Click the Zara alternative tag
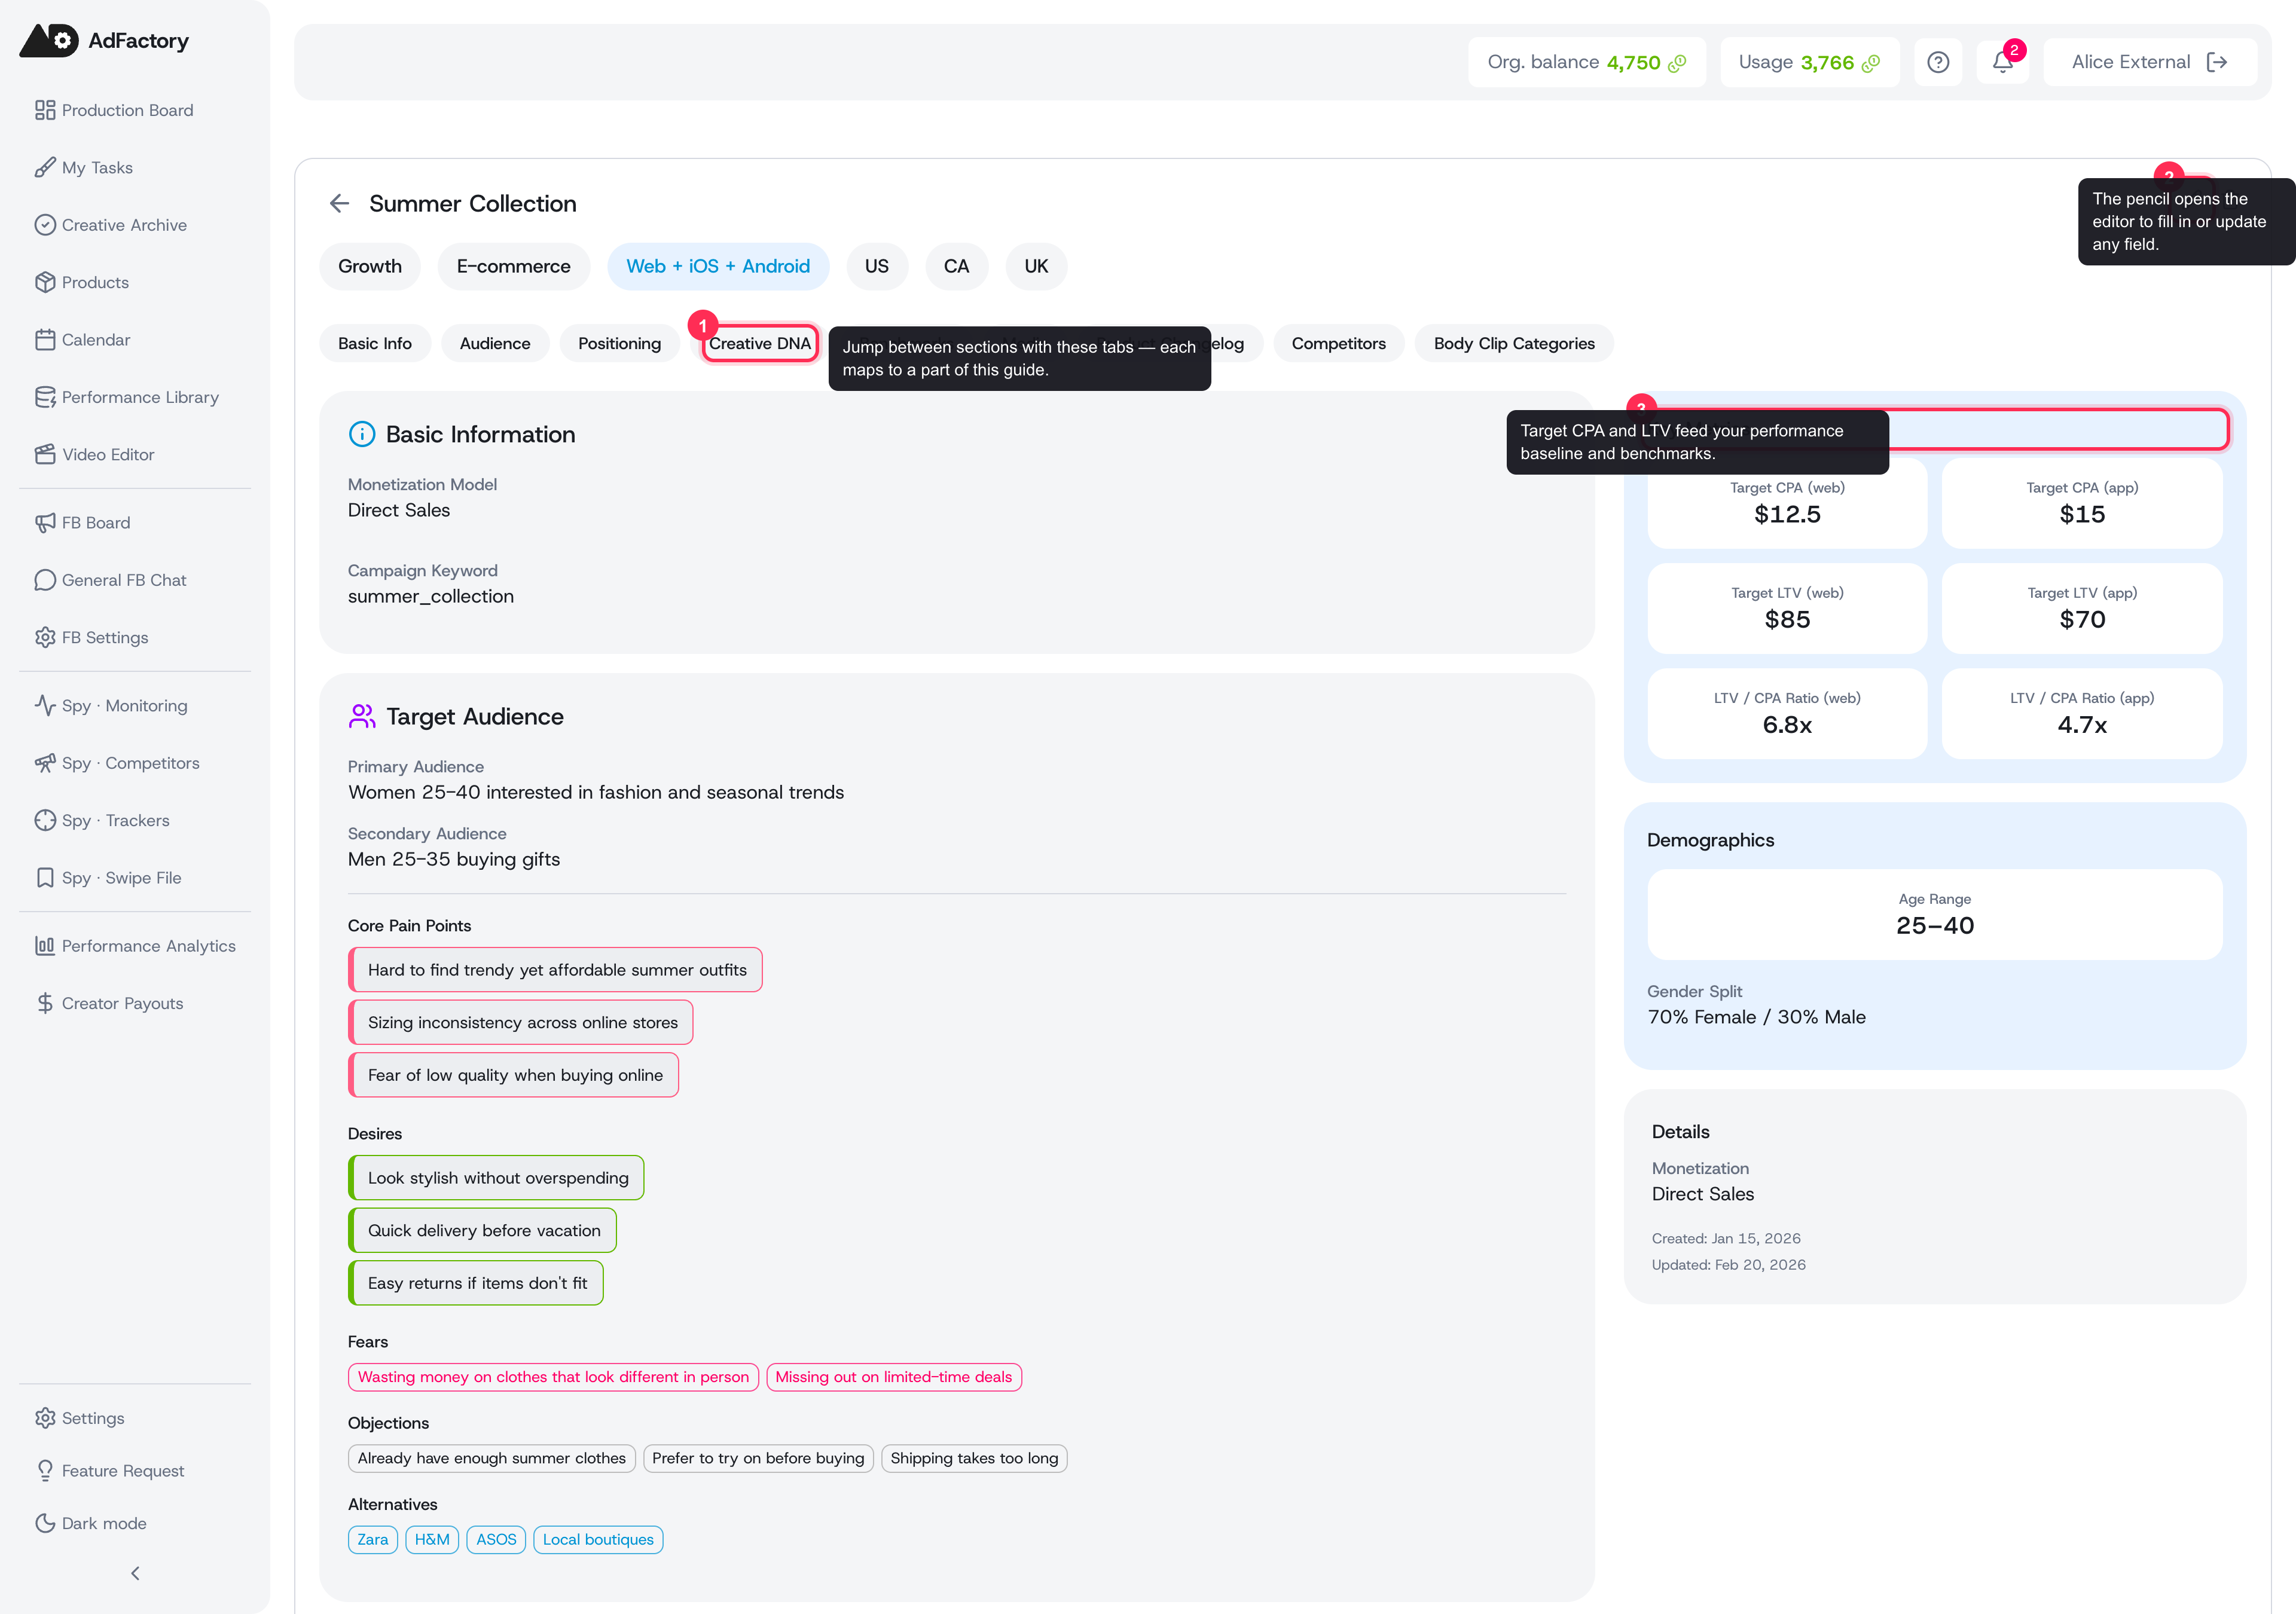Image resolution: width=2296 pixels, height=1614 pixels. click(x=373, y=1539)
